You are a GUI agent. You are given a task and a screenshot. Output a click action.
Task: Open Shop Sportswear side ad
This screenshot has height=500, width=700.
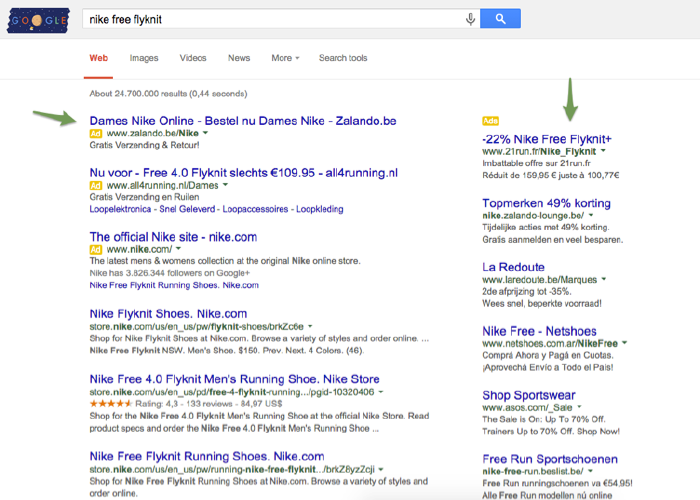(529, 396)
